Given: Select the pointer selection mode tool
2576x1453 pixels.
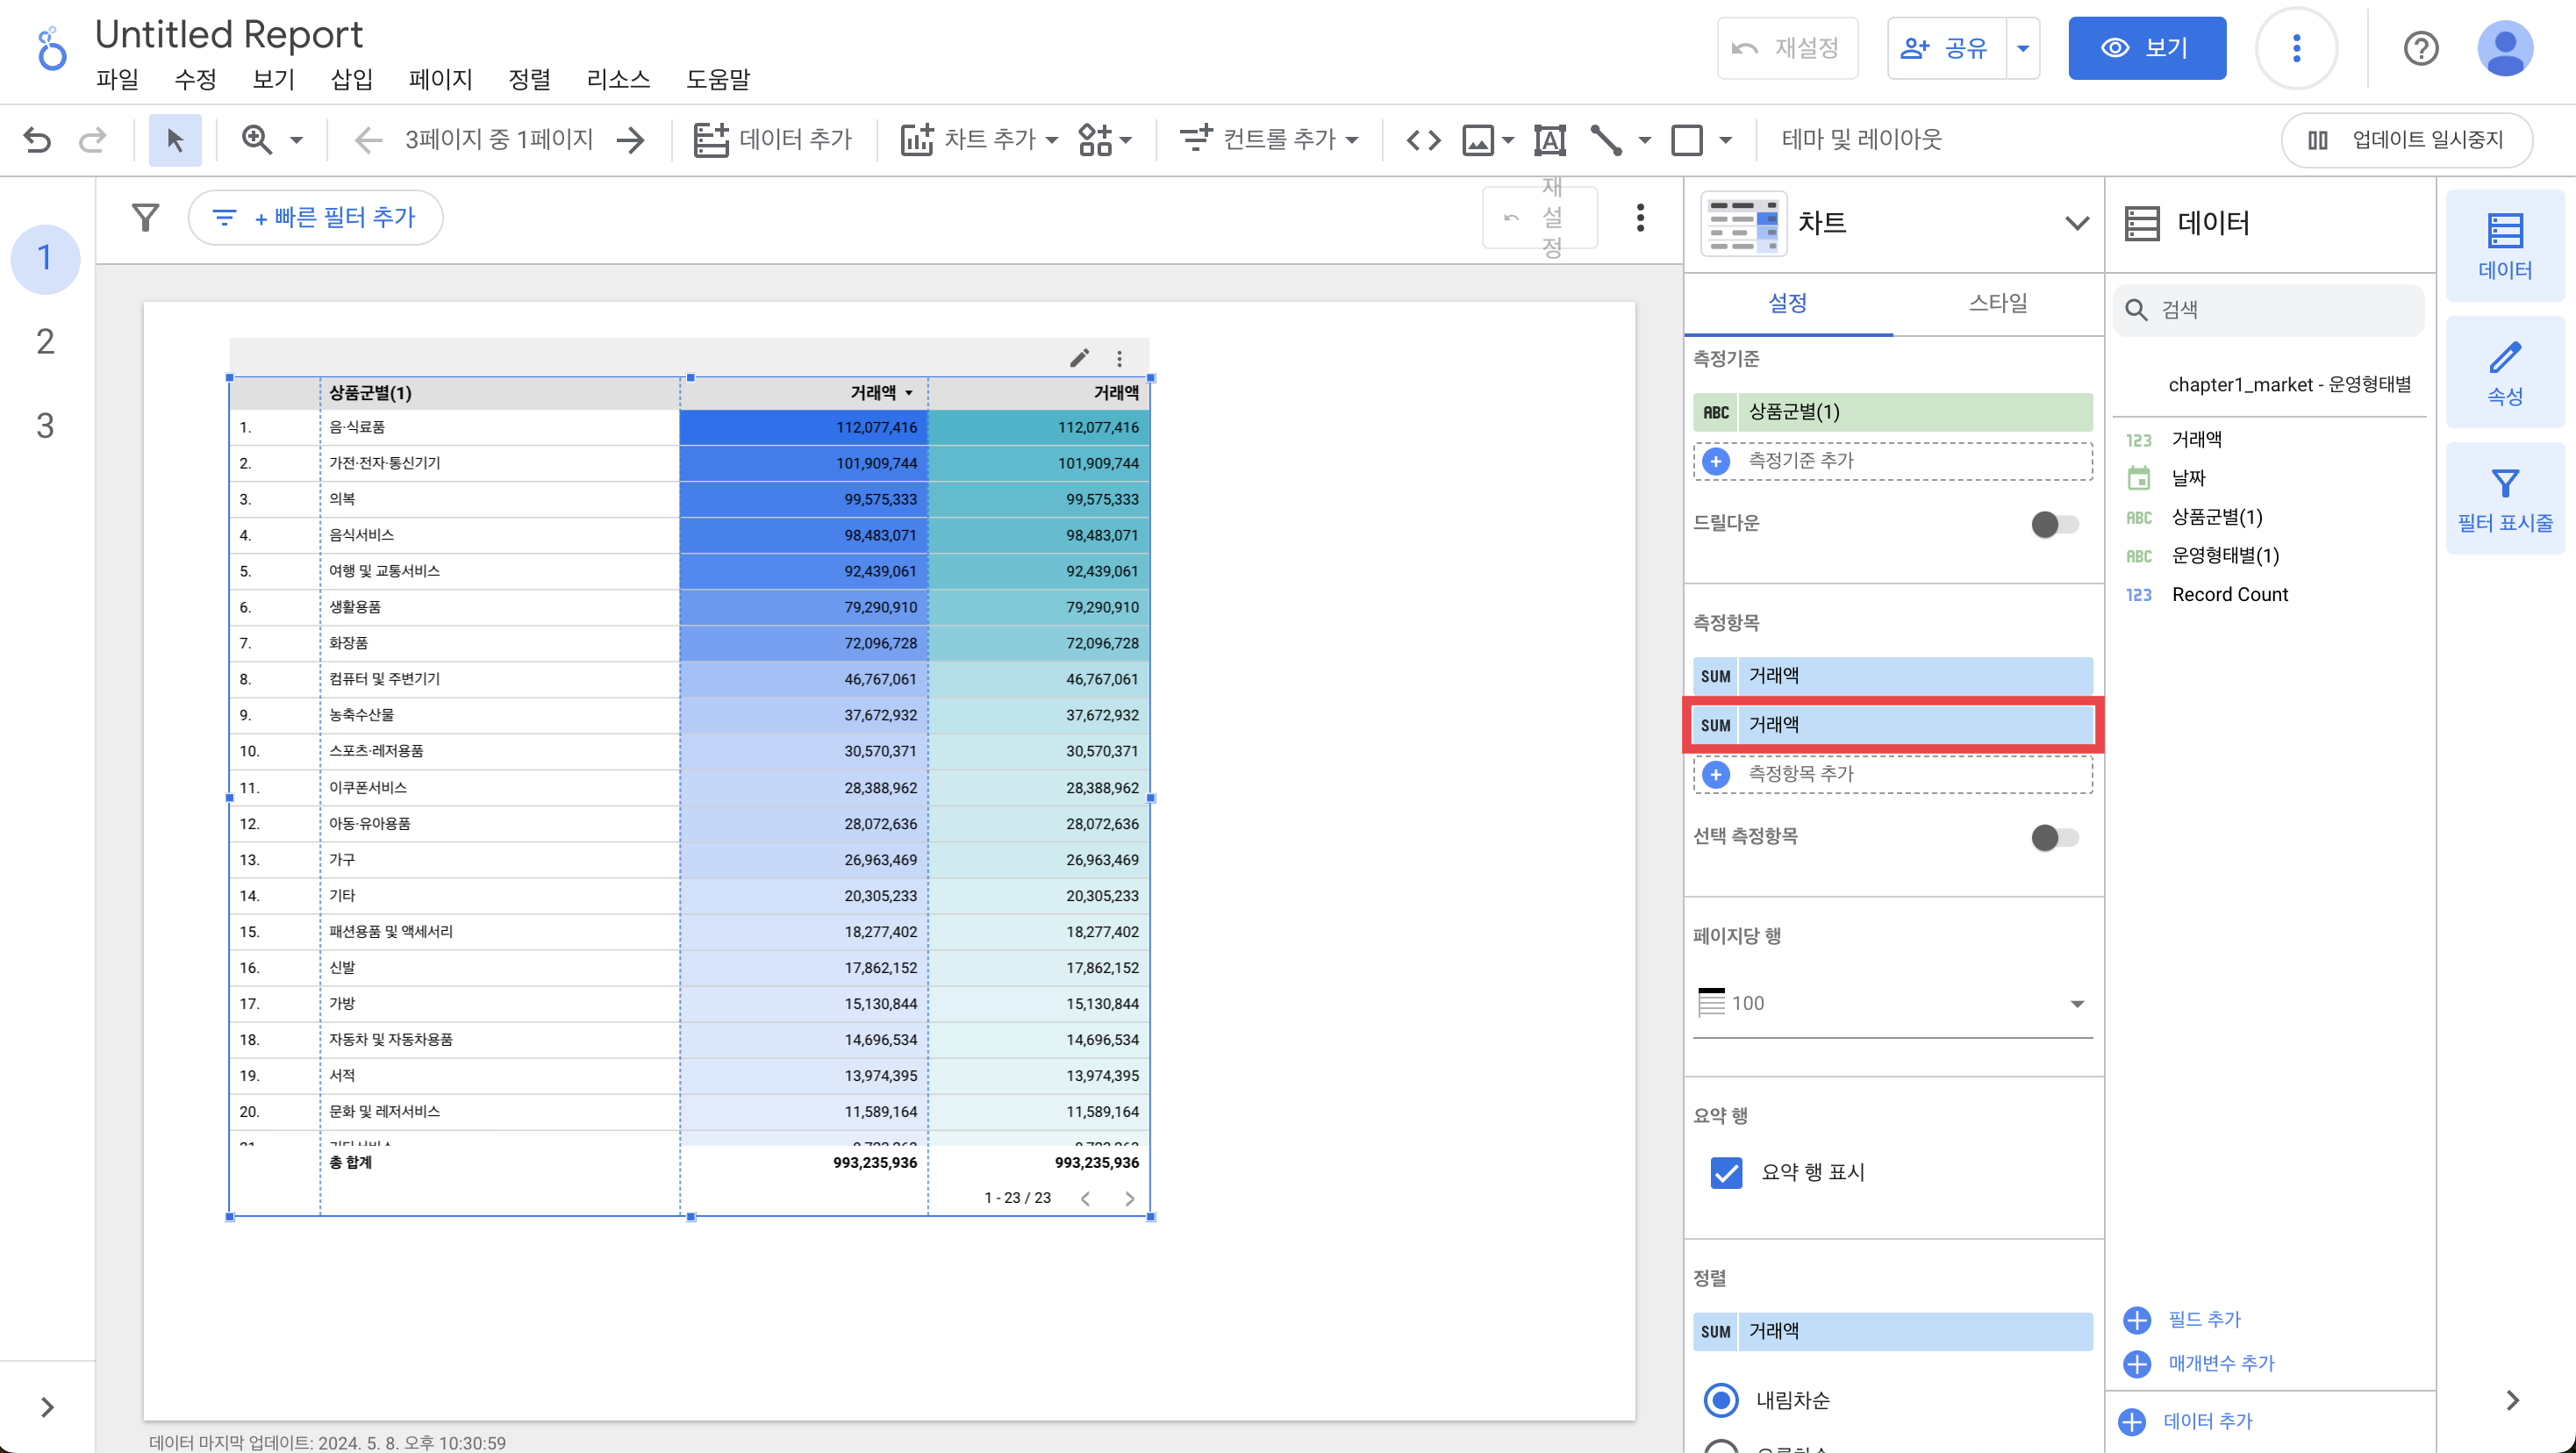Looking at the screenshot, I should 175,139.
